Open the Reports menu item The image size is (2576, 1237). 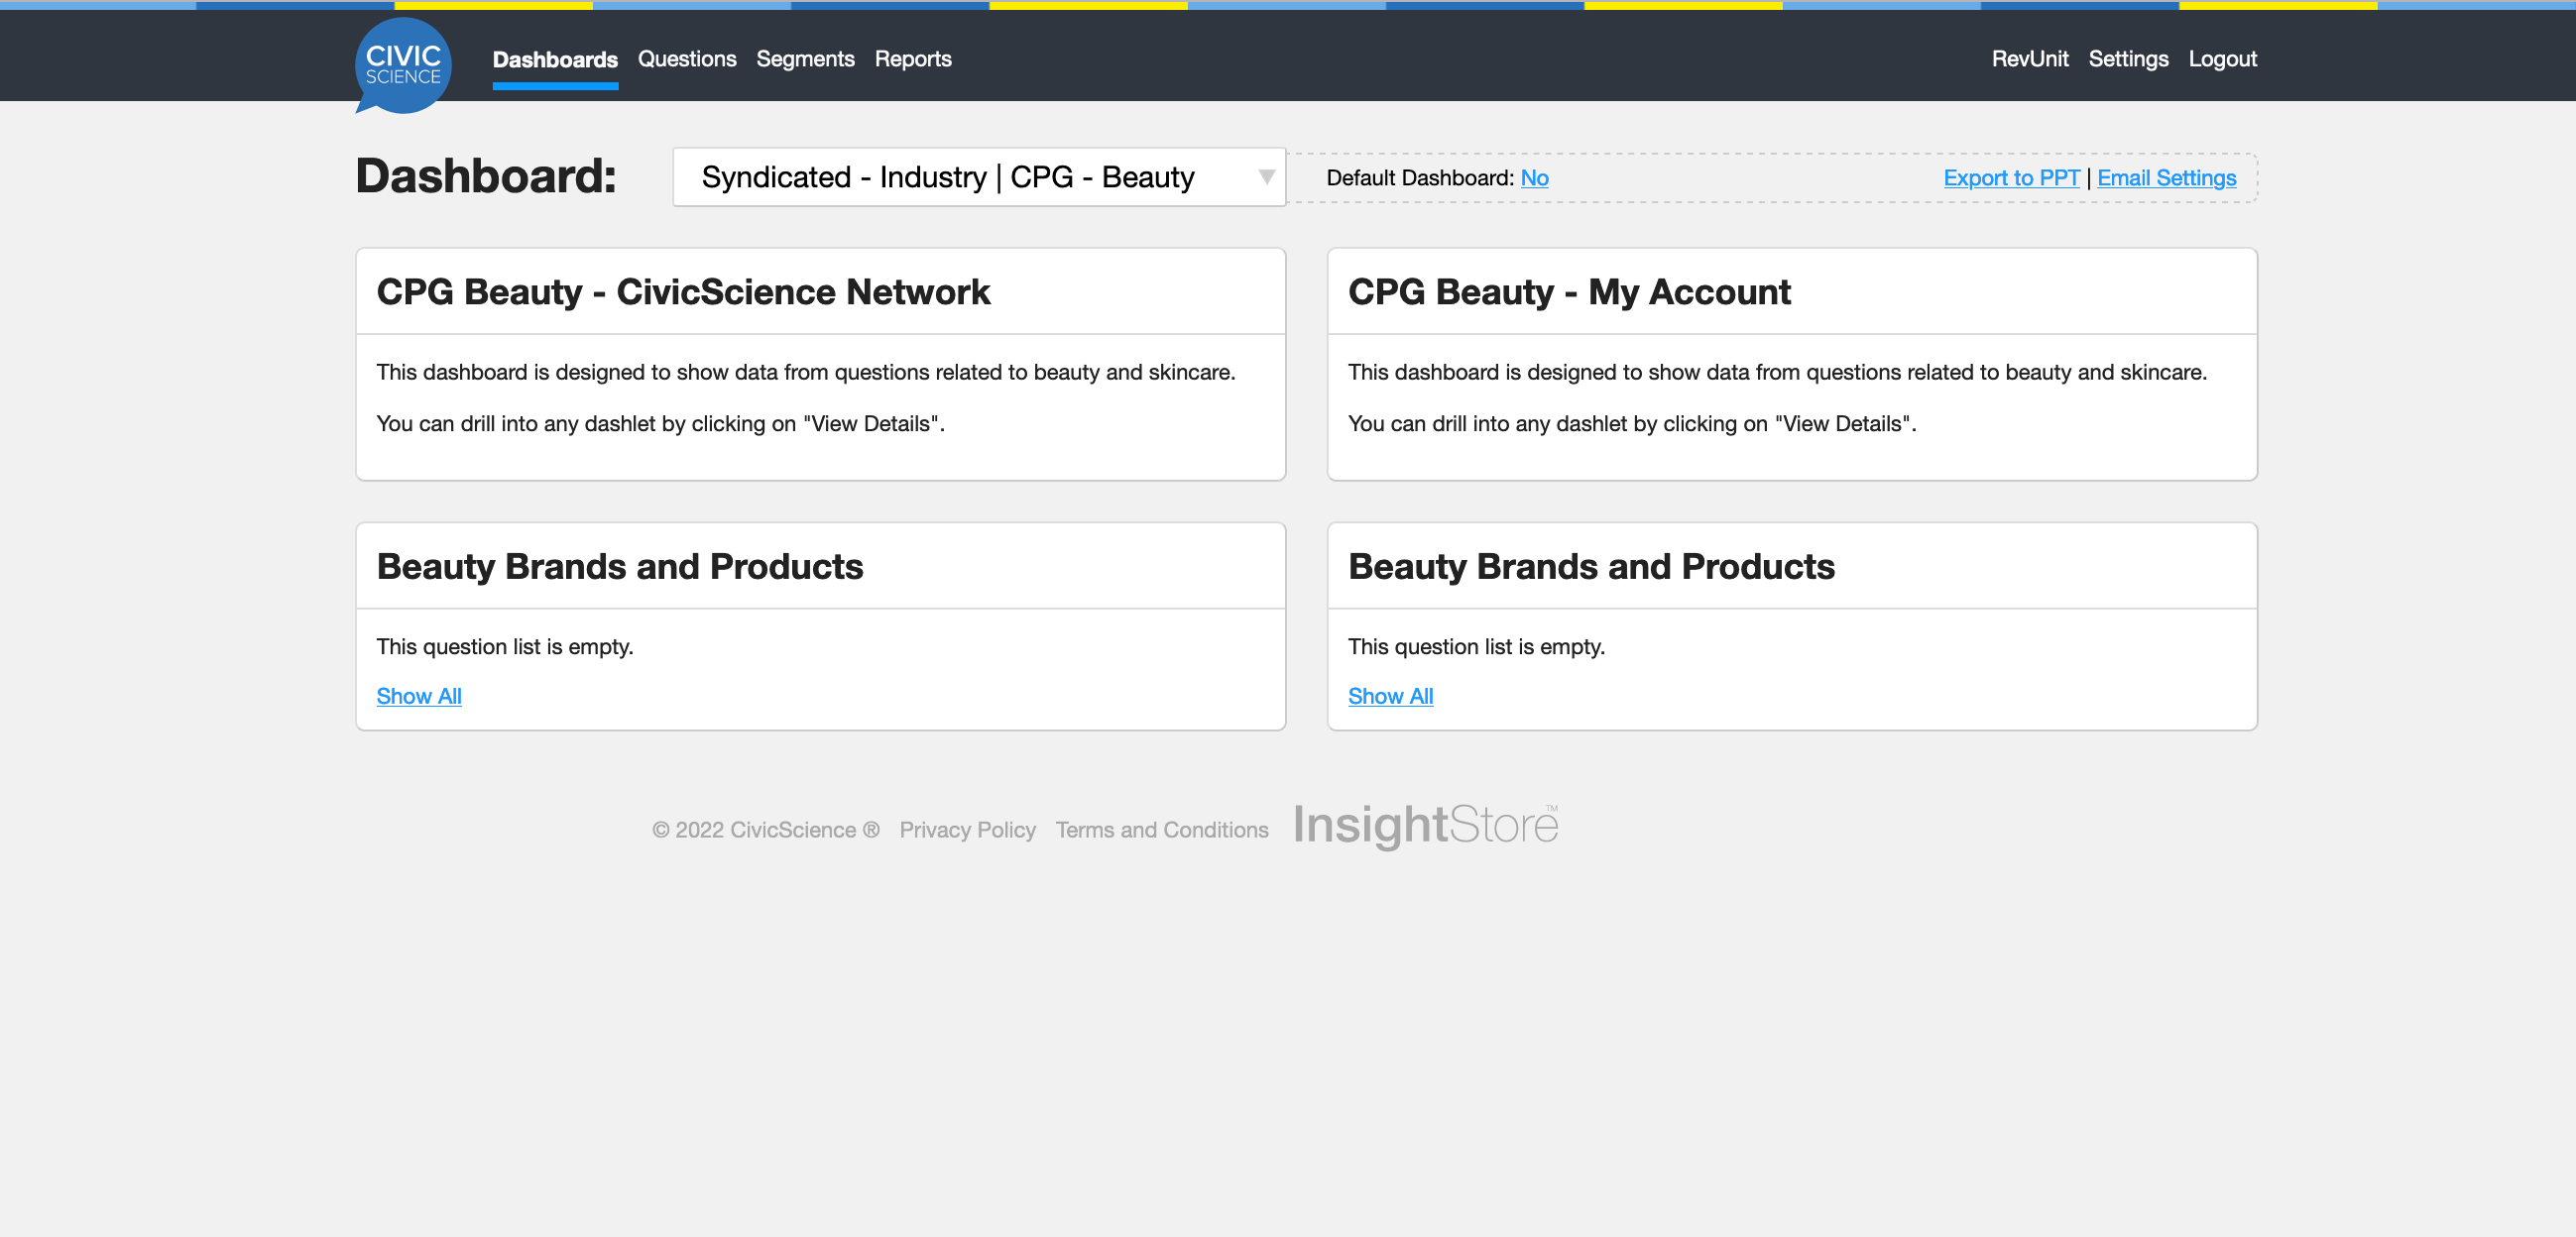coord(913,59)
